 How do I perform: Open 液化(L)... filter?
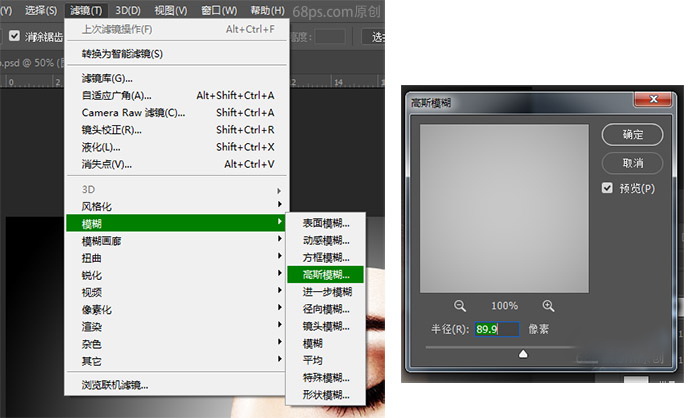point(177,147)
